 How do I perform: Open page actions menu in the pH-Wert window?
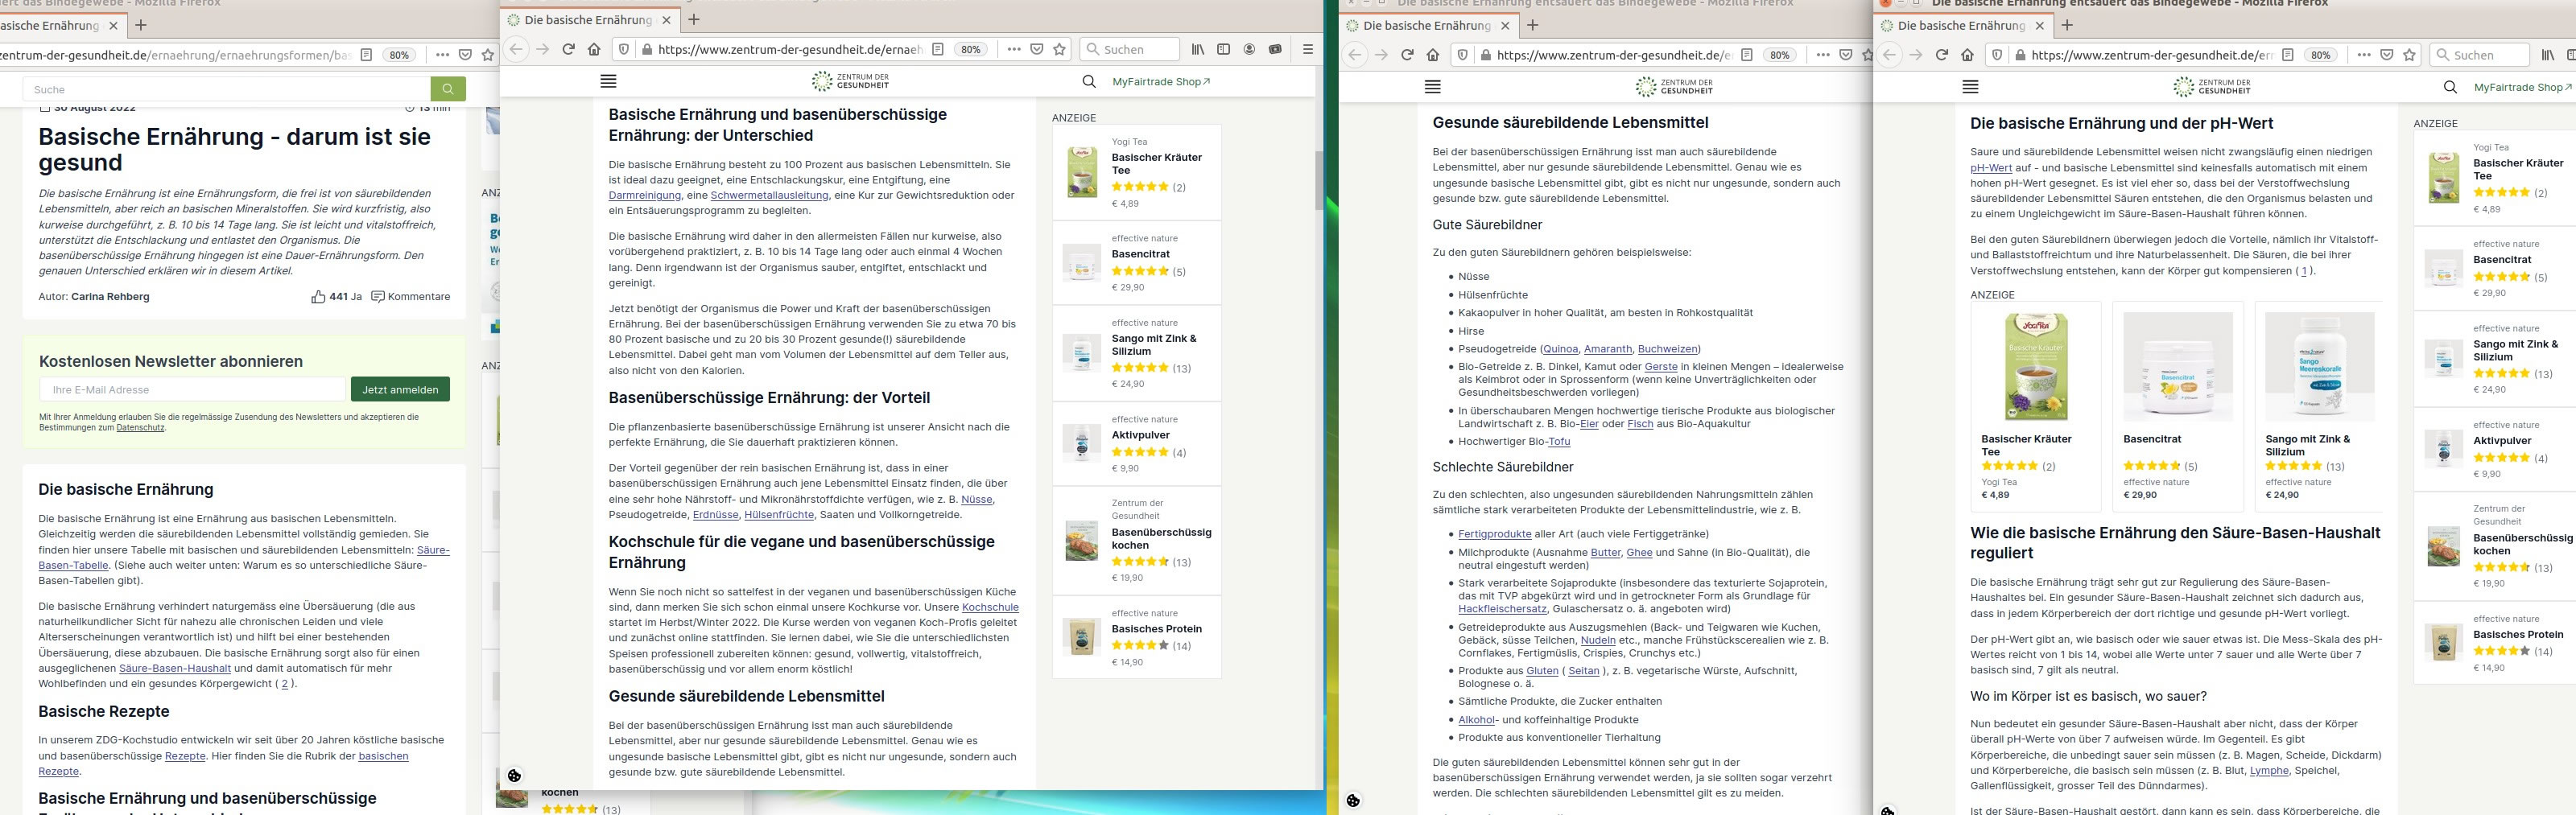tap(2363, 55)
